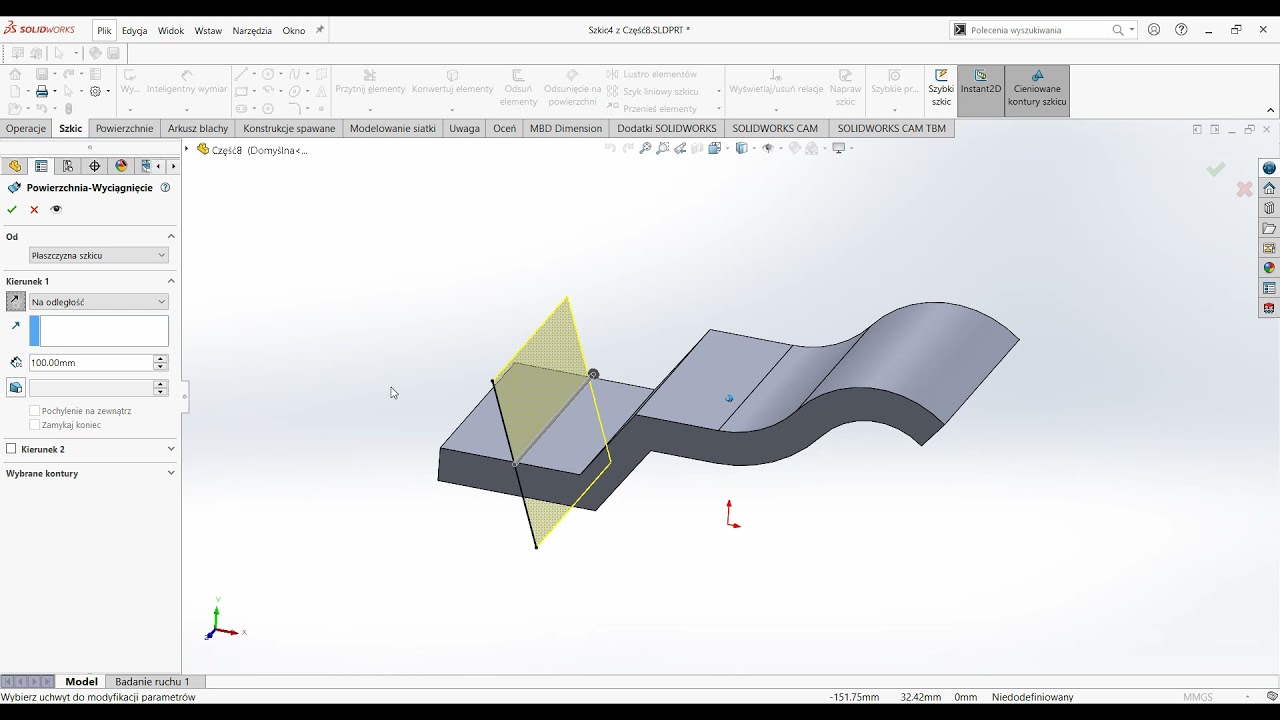Open the Help question mark icon in title bar
The height and width of the screenshot is (720, 1280).
point(1181,30)
